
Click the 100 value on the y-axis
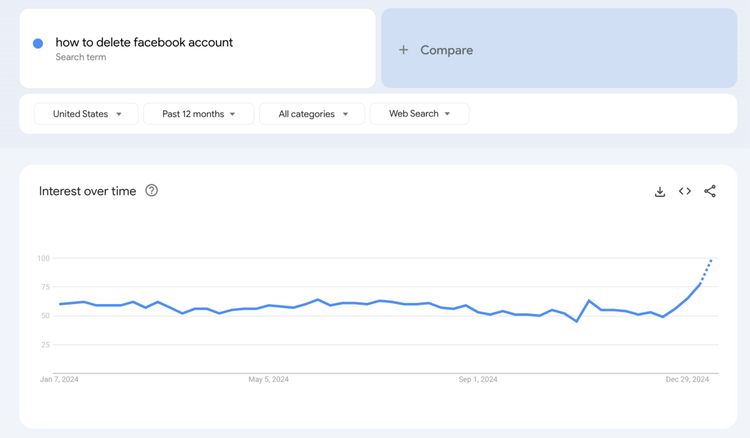point(43,258)
